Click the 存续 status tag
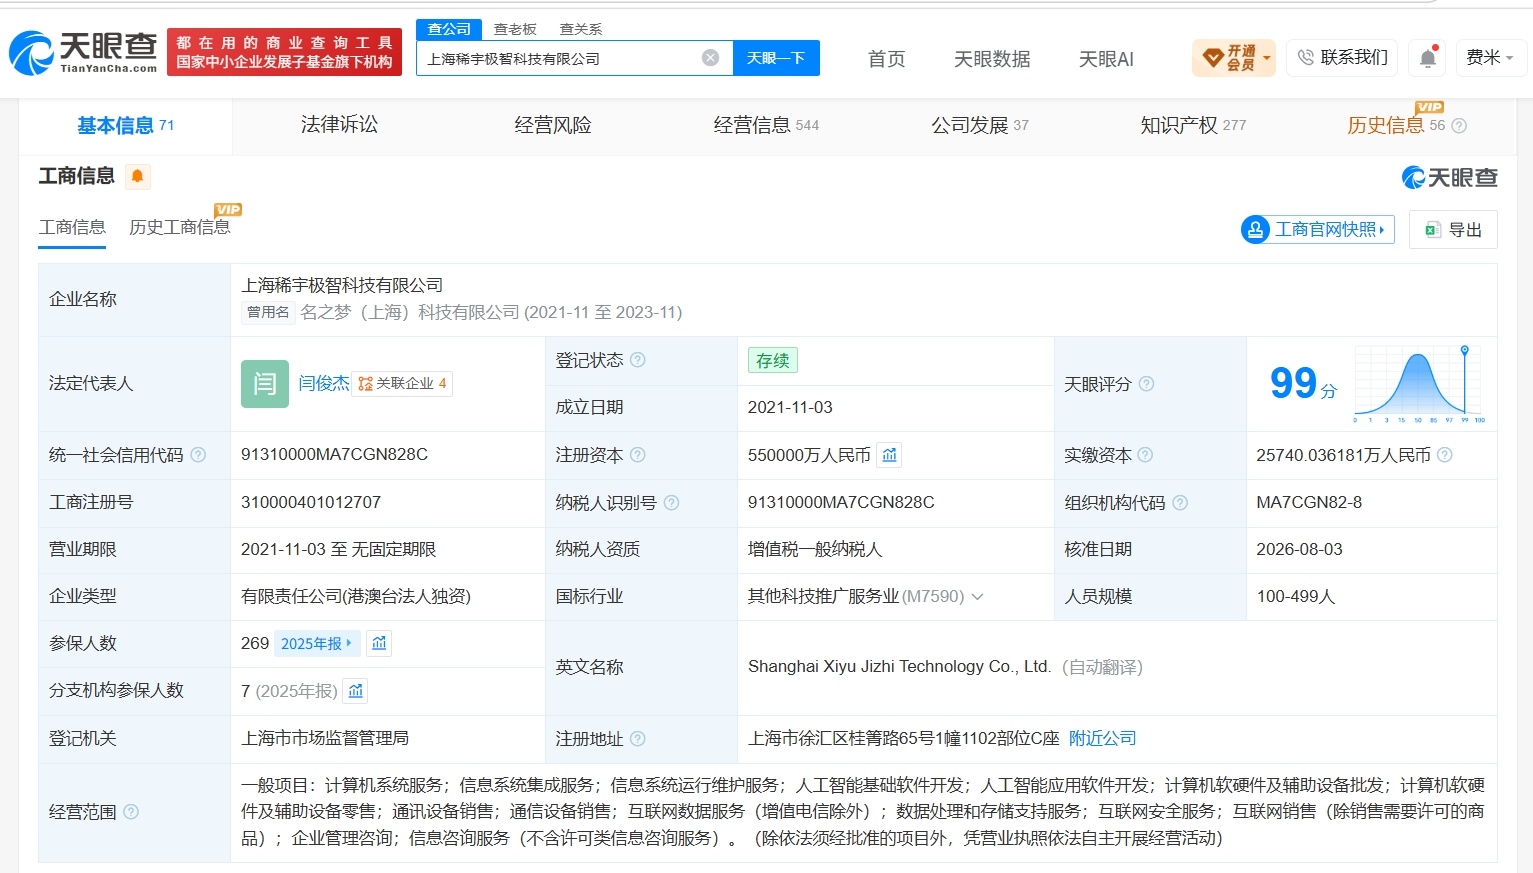 click(772, 360)
